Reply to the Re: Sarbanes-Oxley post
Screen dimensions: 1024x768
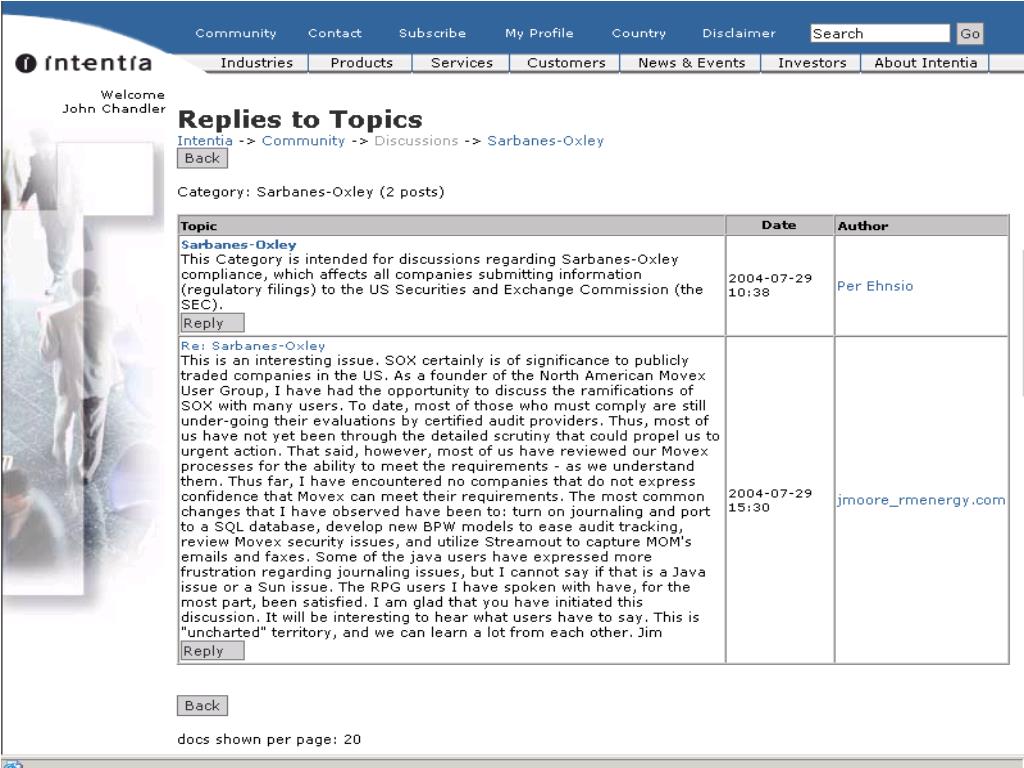212,650
